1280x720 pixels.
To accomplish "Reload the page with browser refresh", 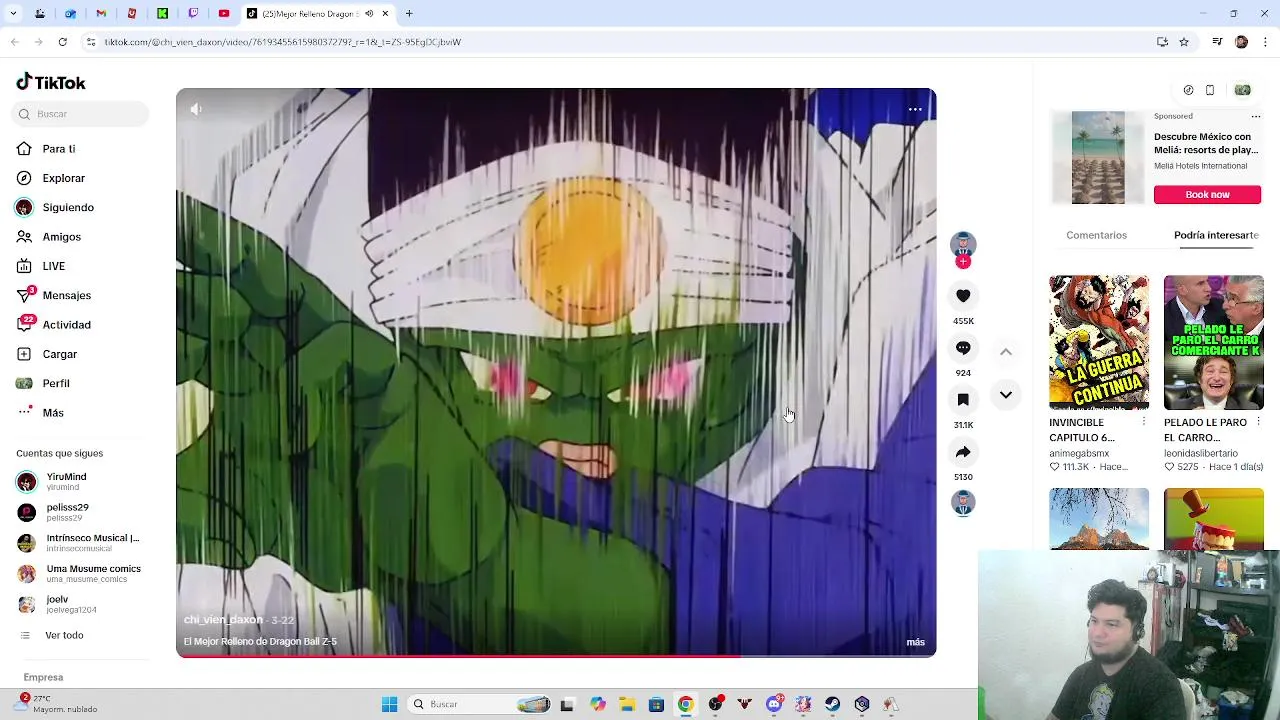I will [x=63, y=42].
